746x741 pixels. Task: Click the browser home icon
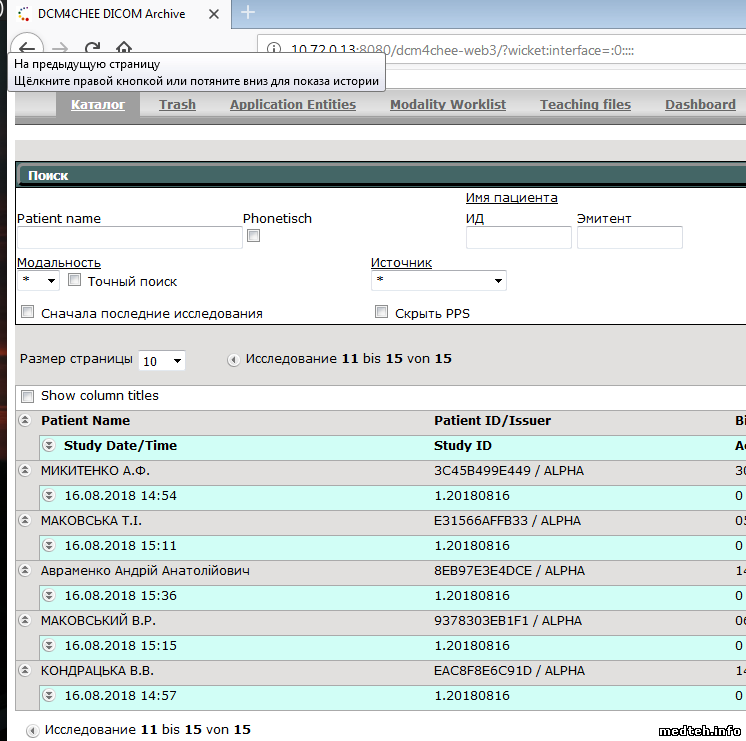(123, 47)
